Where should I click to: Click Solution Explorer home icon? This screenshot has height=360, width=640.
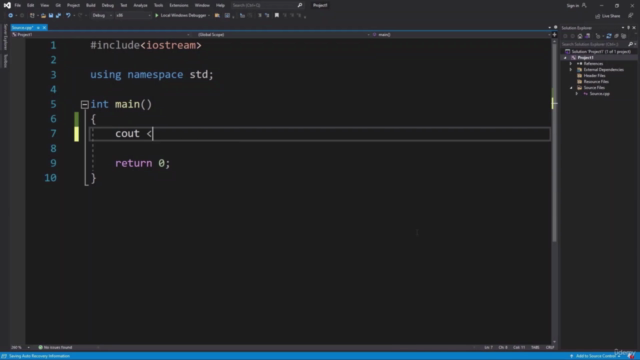(x=580, y=36)
